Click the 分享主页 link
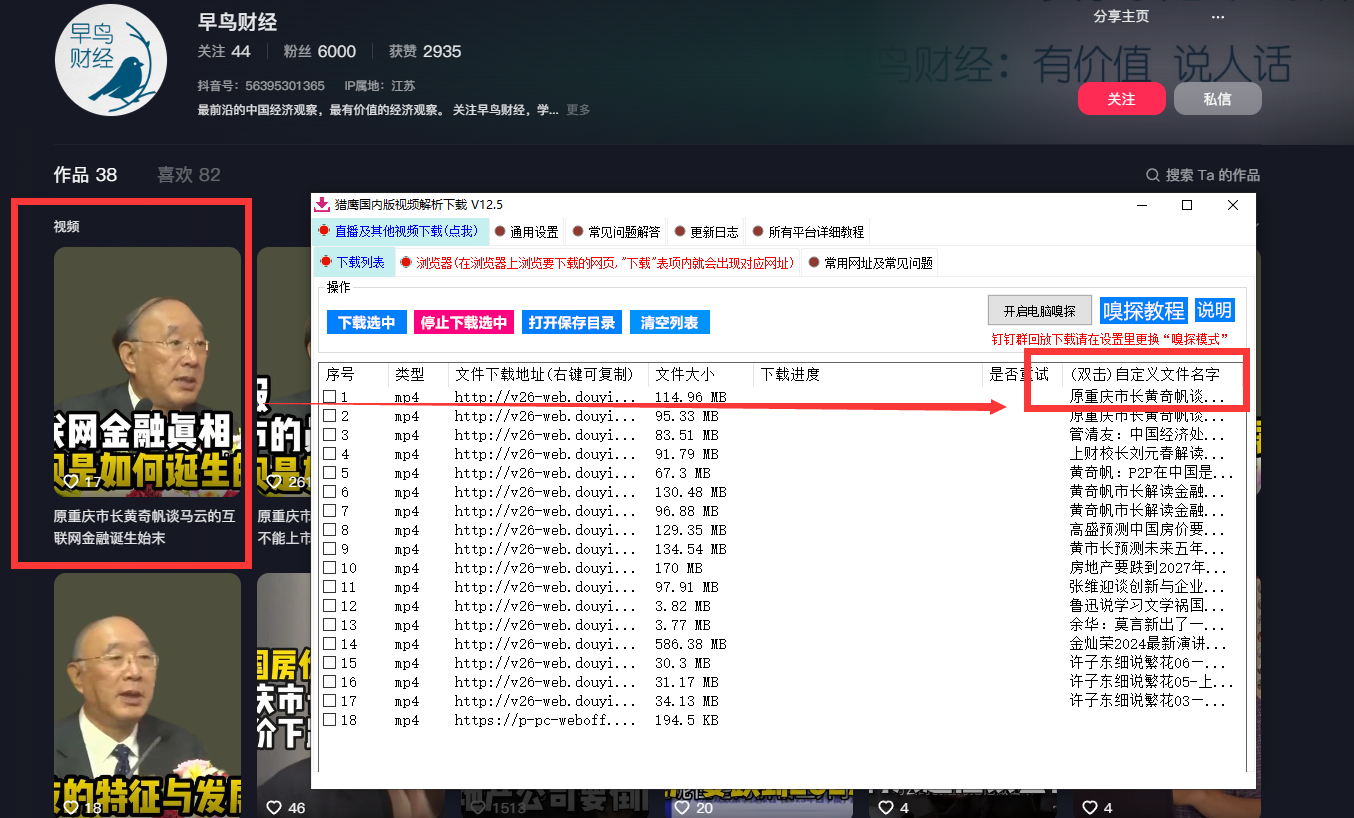This screenshot has width=1354, height=818. coord(1121,17)
